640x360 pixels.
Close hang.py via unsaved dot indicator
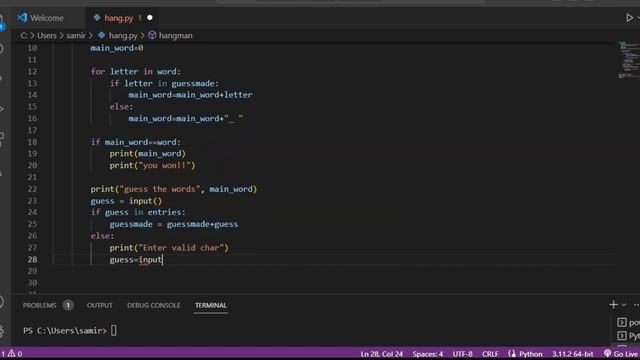coord(150,18)
